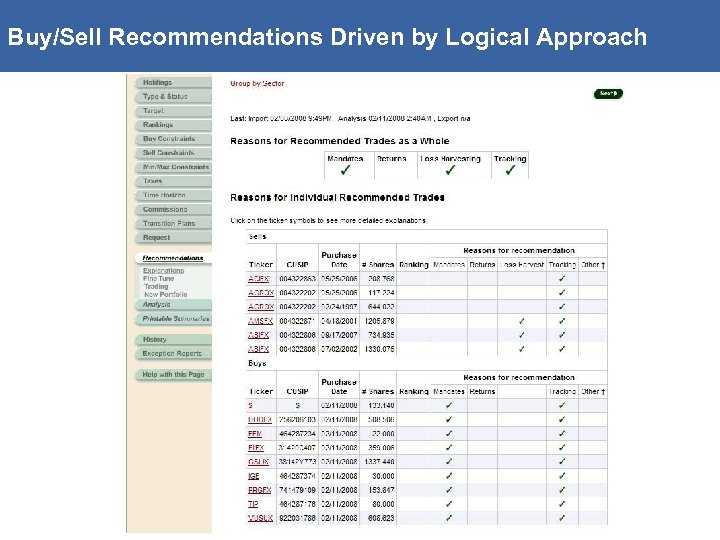Click the Sells section label
This screenshot has width=720, height=540.
[257, 237]
